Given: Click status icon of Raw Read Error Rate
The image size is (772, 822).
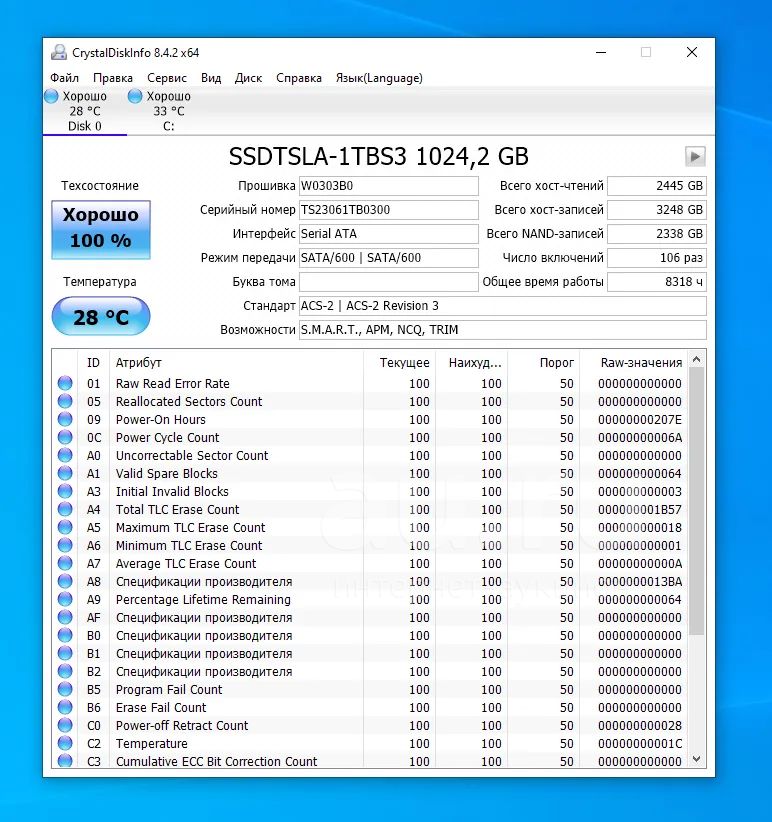Looking at the screenshot, I should (x=65, y=383).
